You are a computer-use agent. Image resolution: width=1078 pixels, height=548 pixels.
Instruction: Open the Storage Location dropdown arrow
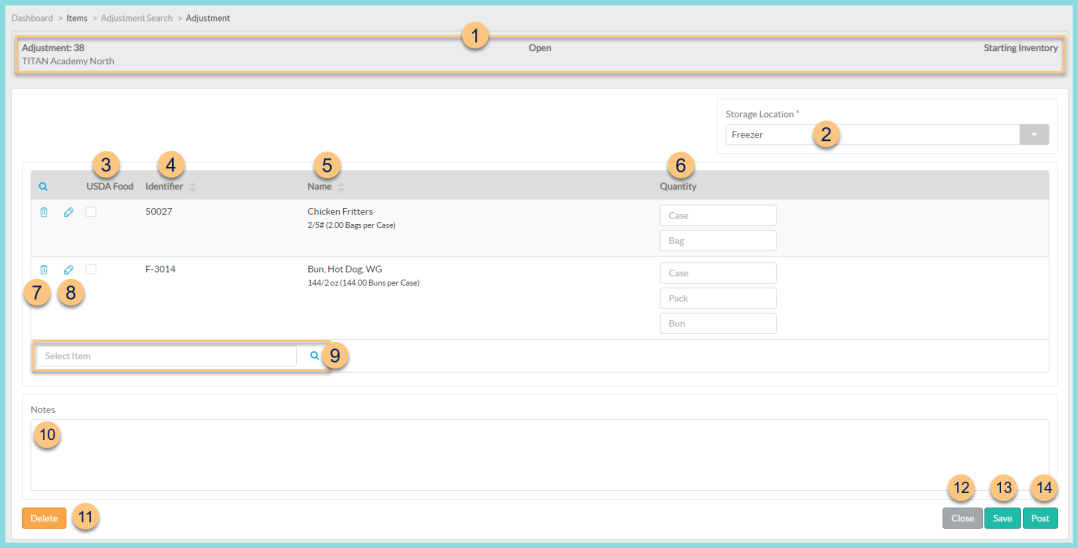[x=1034, y=135]
